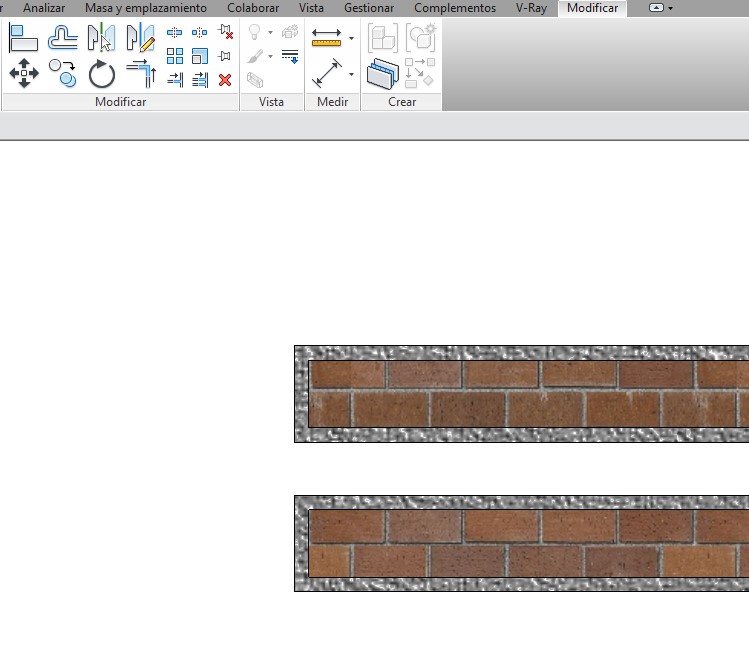Click the Copy tool icon

click(x=62, y=73)
